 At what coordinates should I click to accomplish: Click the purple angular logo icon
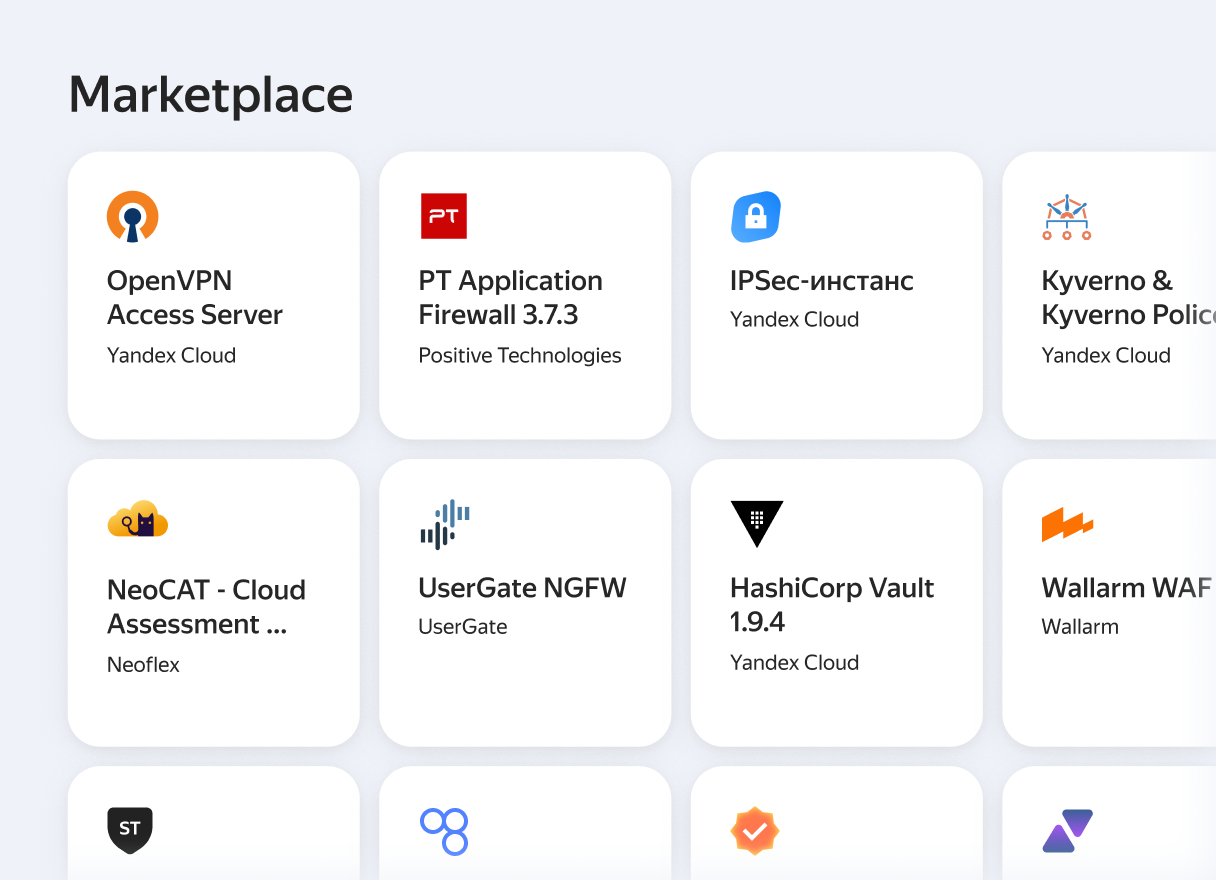coord(1067,831)
